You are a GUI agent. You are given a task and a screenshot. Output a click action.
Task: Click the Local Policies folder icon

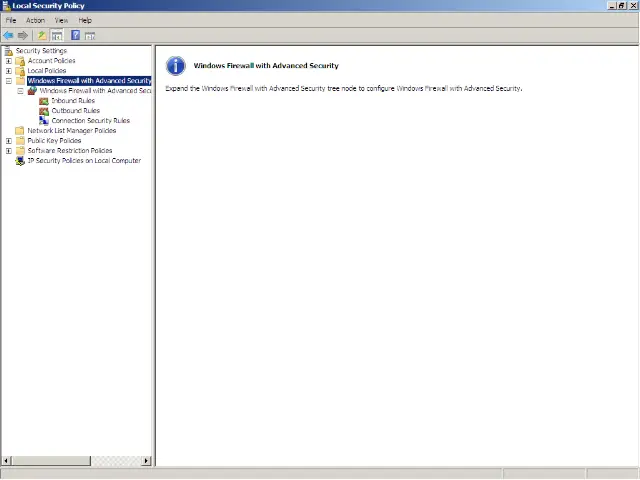(20, 71)
